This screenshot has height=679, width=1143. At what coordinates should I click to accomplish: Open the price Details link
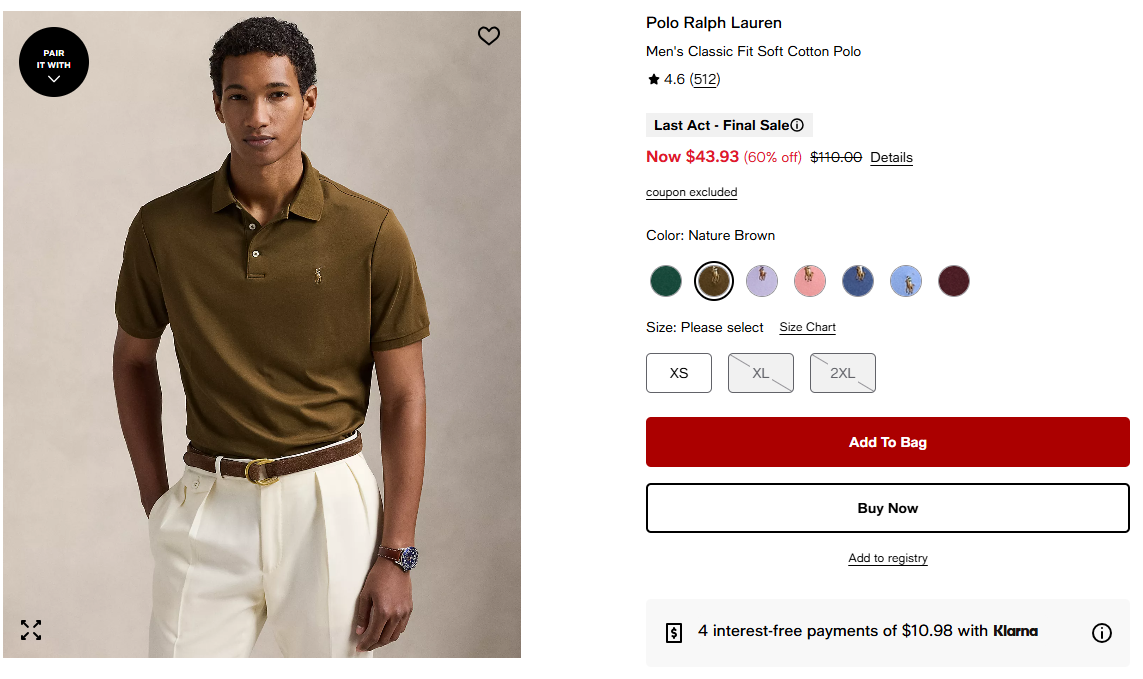891,158
